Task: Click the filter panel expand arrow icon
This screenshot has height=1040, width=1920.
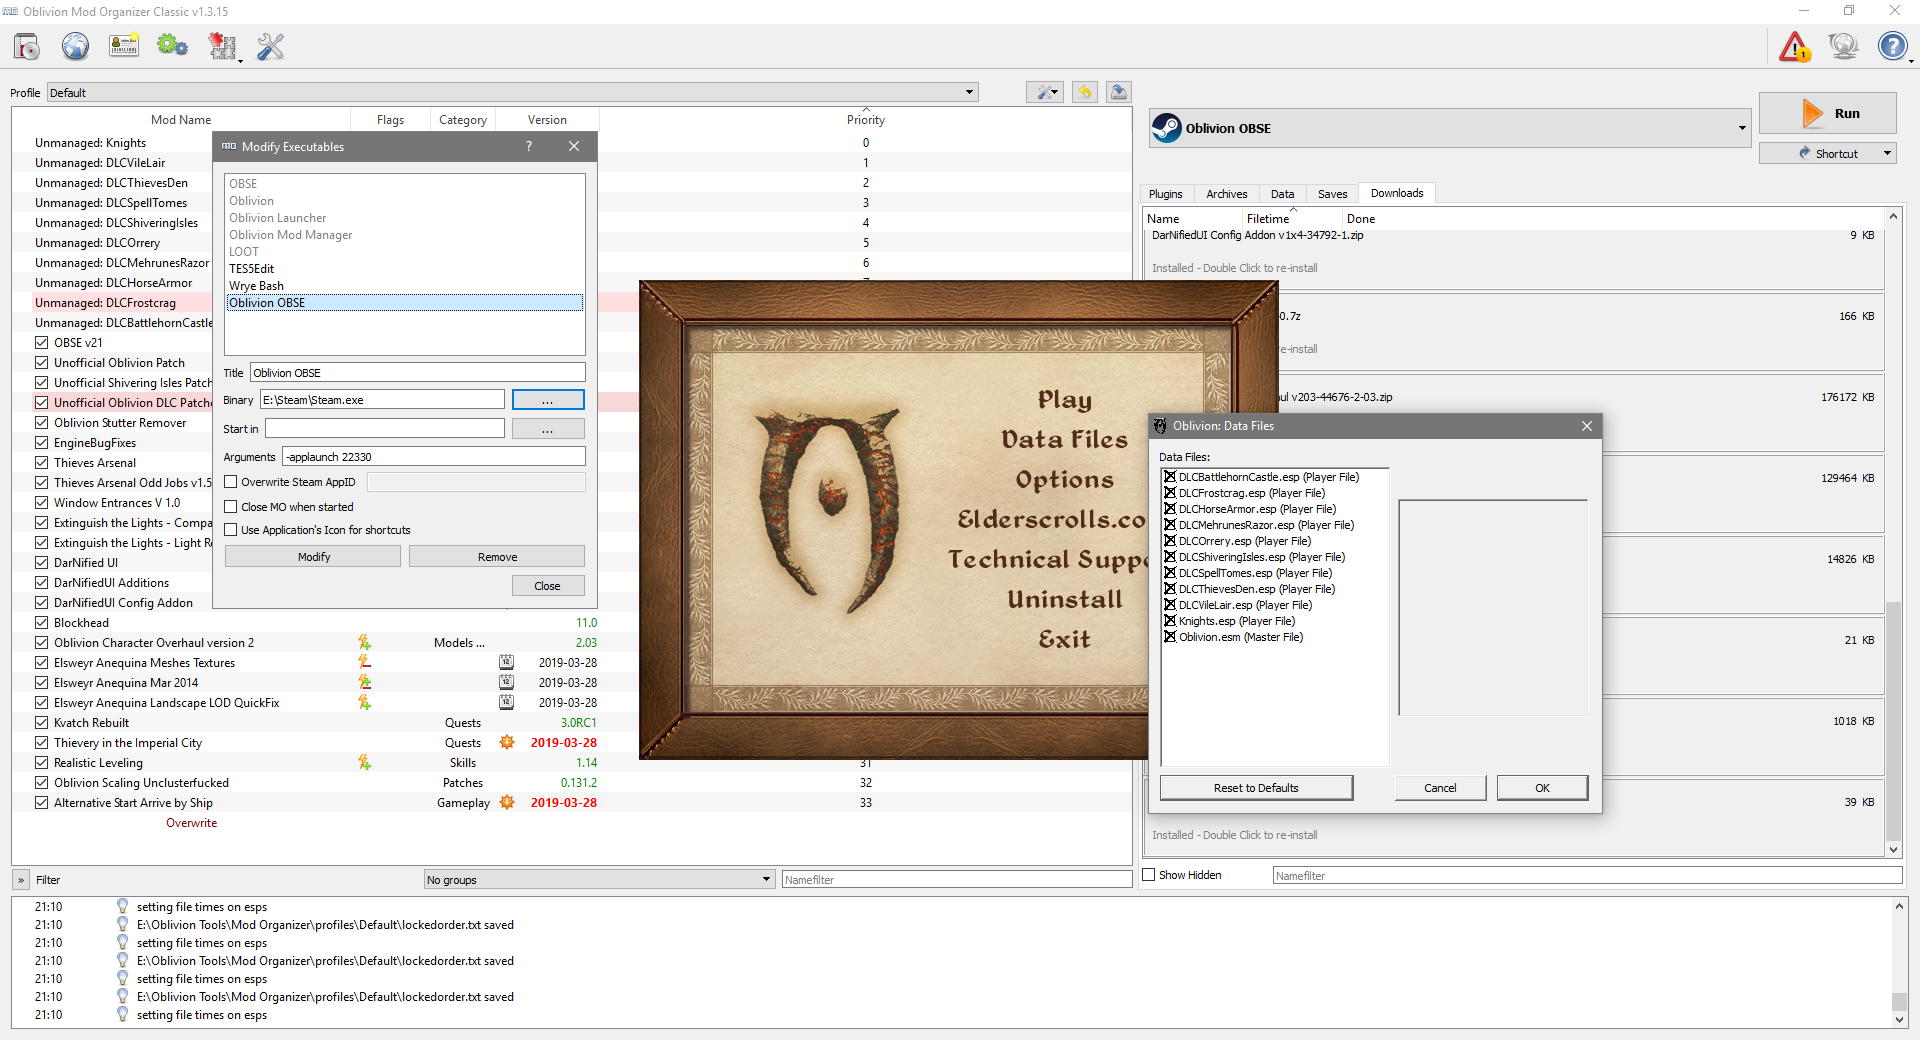Action: pos(21,880)
